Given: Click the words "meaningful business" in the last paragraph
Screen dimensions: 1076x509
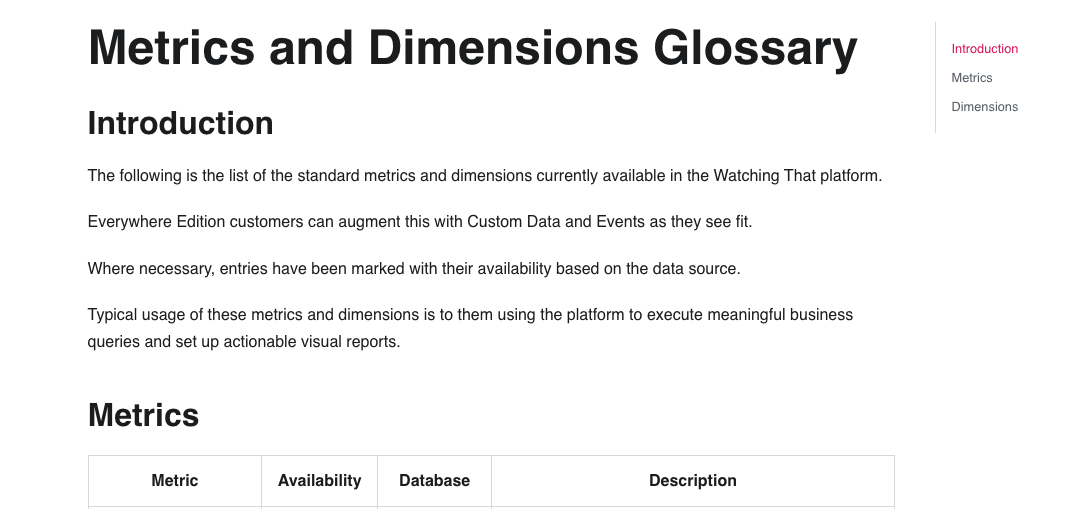Looking at the screenshot, I should point(780,315).
